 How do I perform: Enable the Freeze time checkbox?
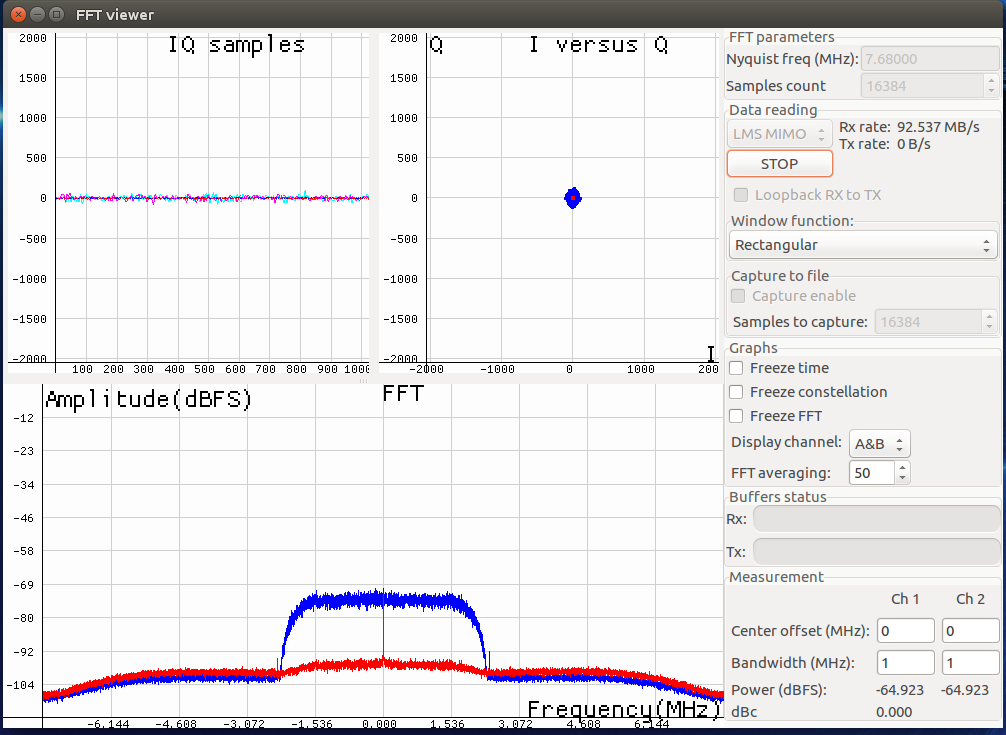[737, 368]
